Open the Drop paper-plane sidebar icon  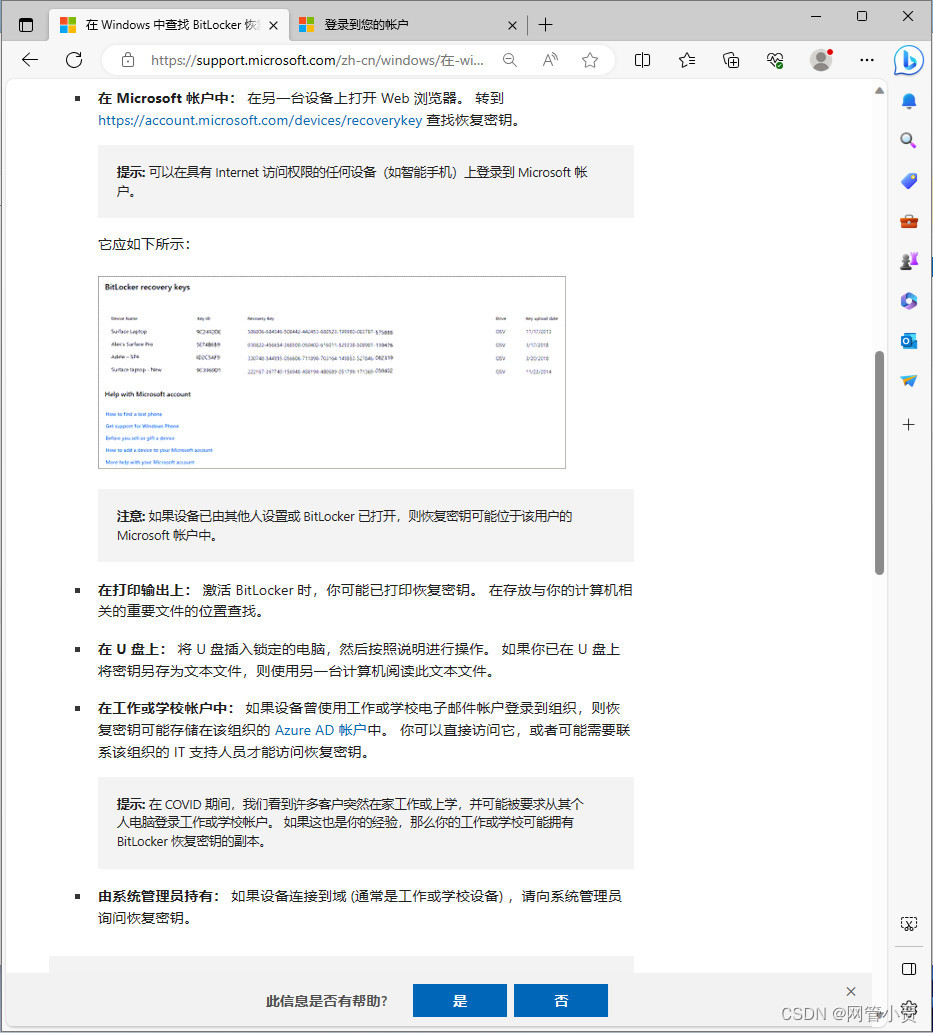pos(907,381)
